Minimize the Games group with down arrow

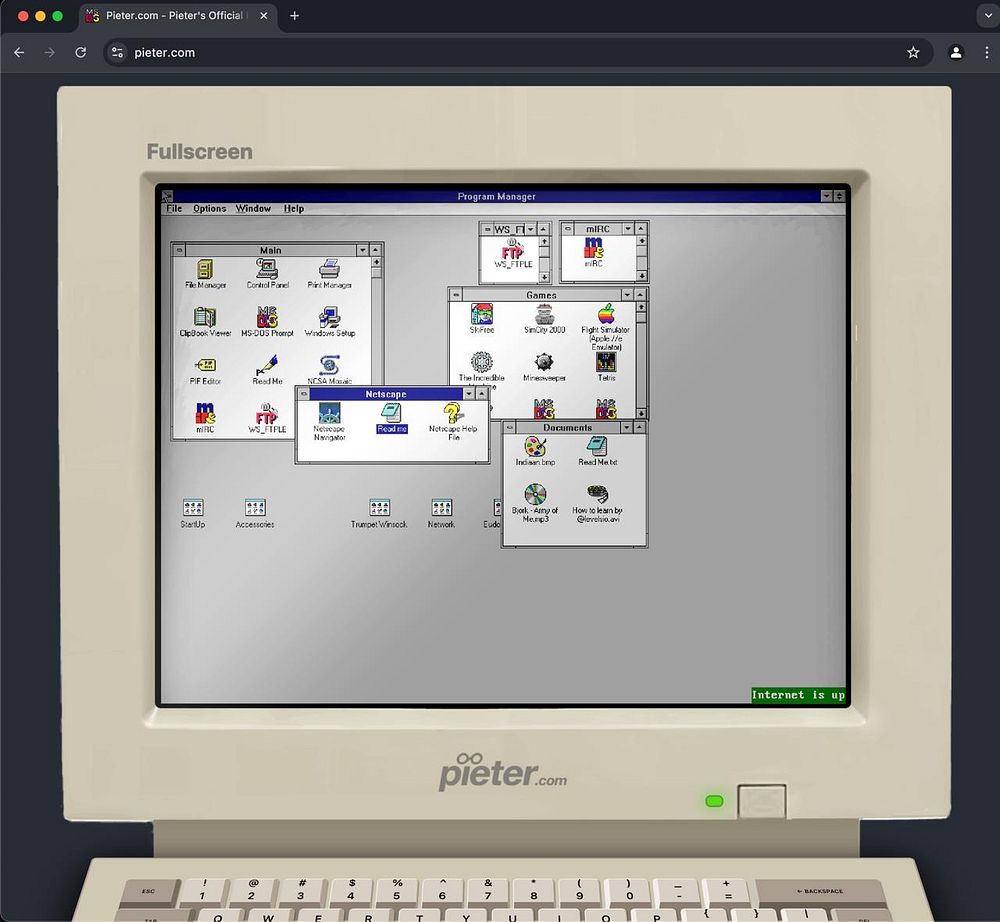click(x=627, y=295)
